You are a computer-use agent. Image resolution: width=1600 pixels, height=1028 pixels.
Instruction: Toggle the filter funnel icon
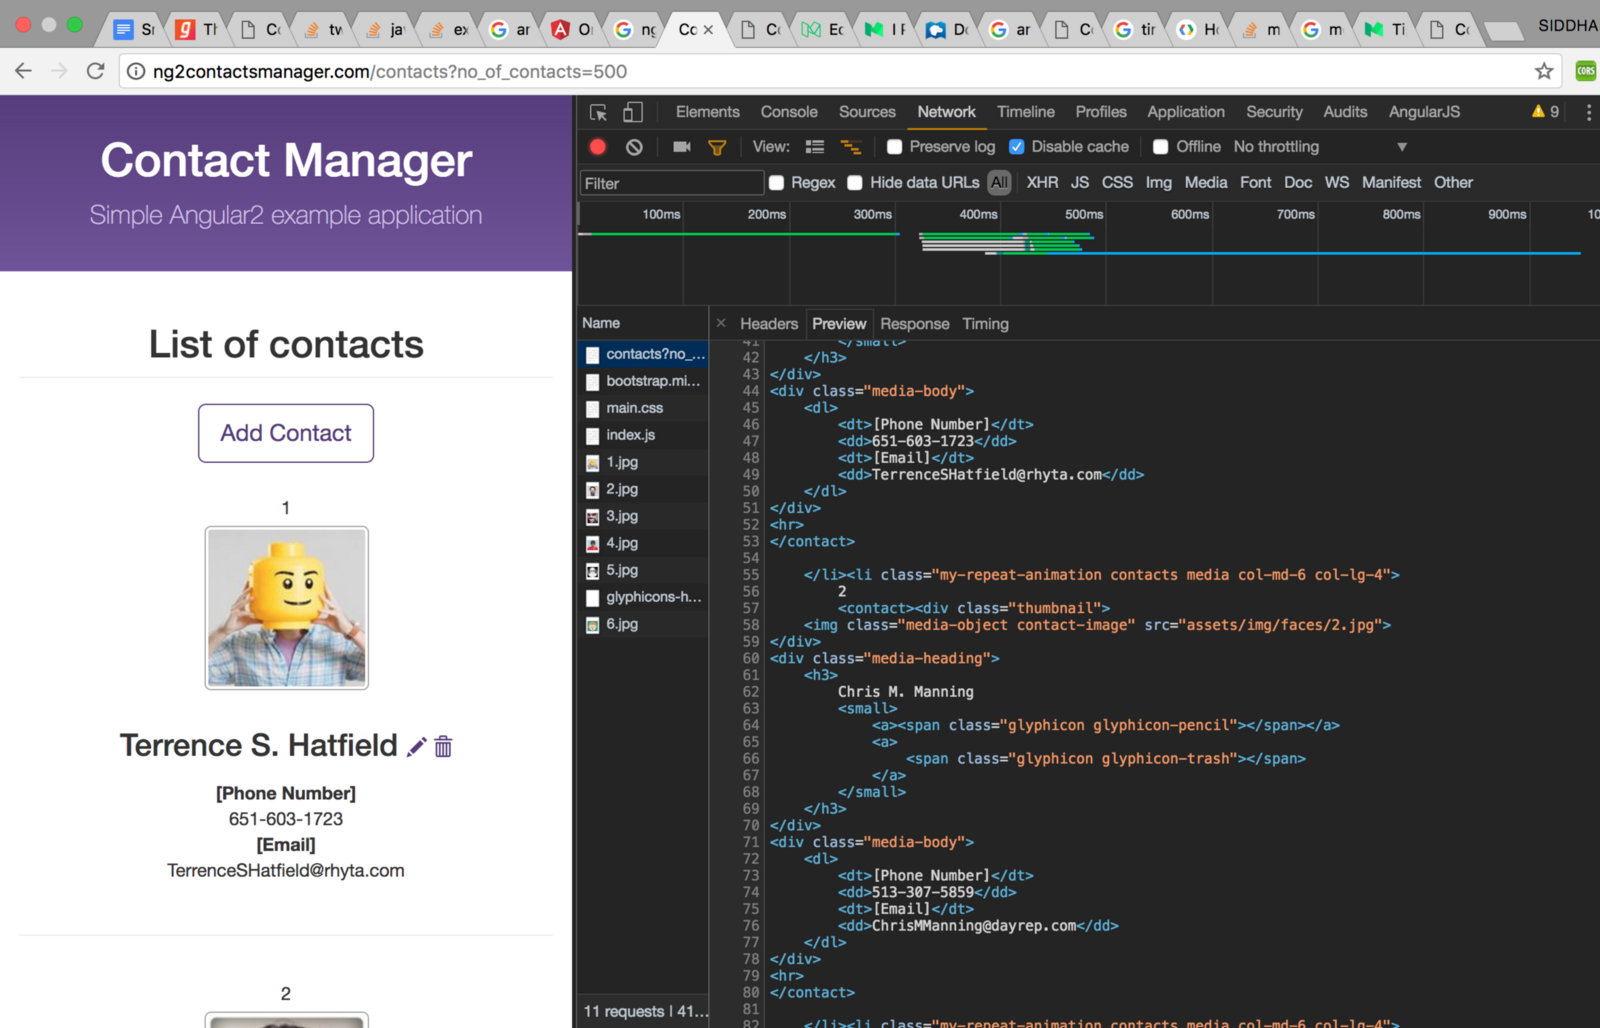[x=717, y=147]
